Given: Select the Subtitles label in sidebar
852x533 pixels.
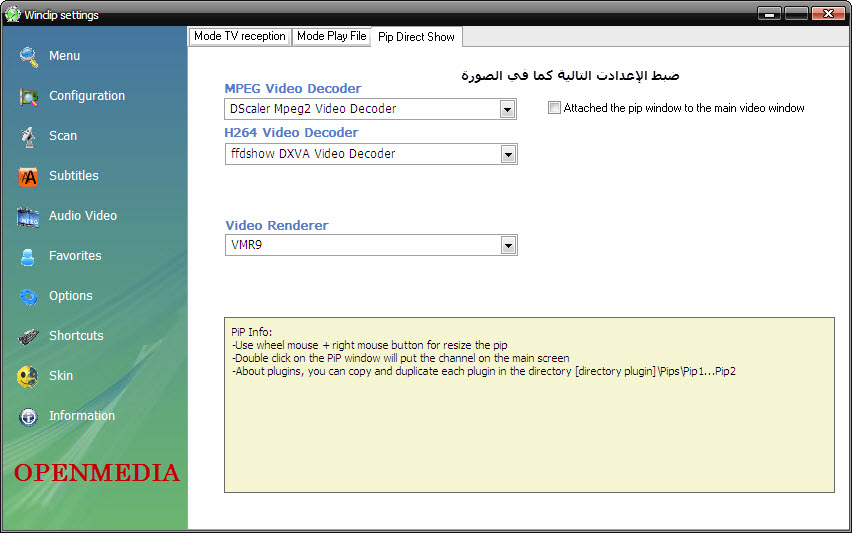Looking at the screenshot, I should point(74,175).
